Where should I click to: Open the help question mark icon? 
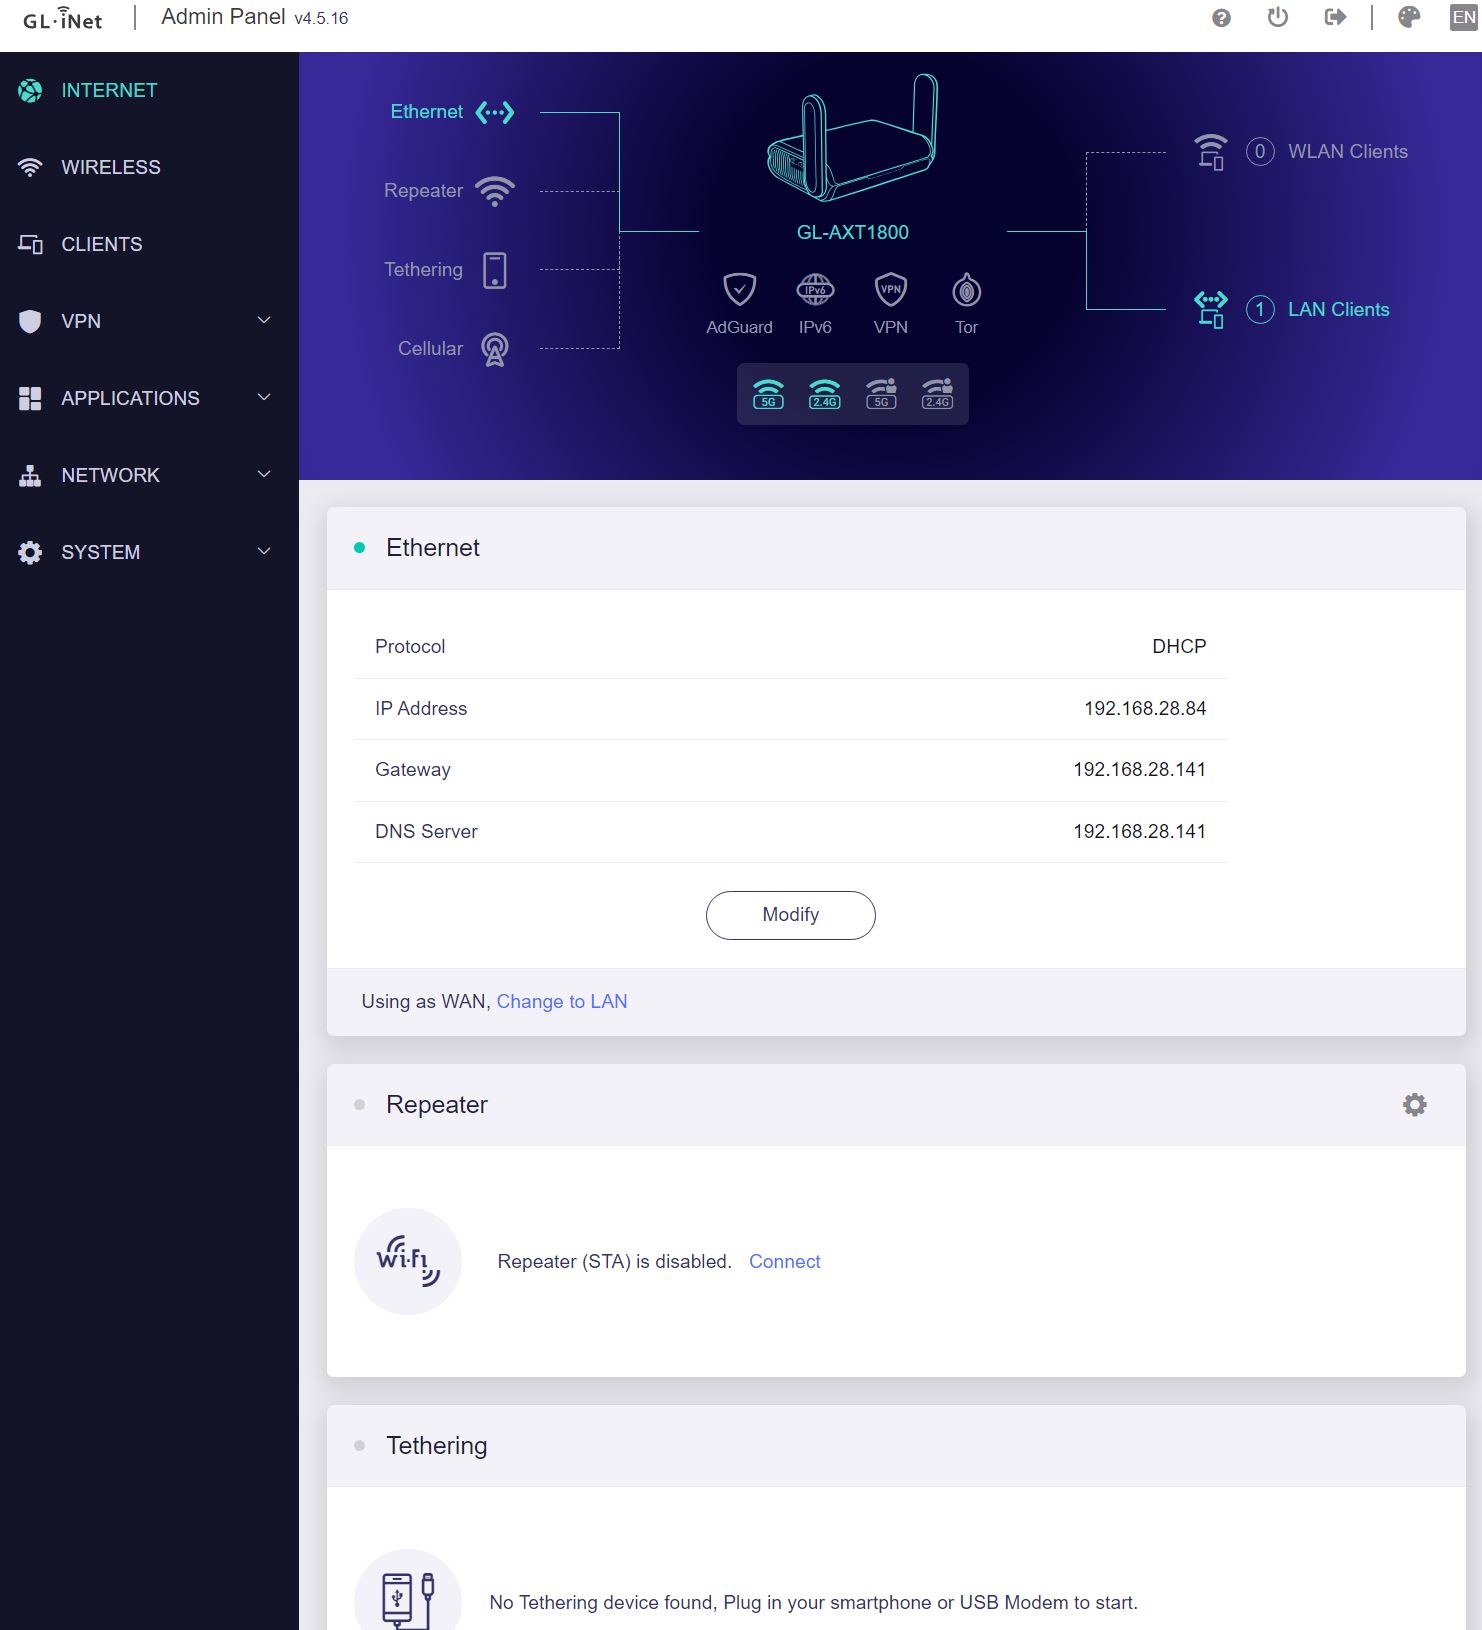pos(1221,18)
